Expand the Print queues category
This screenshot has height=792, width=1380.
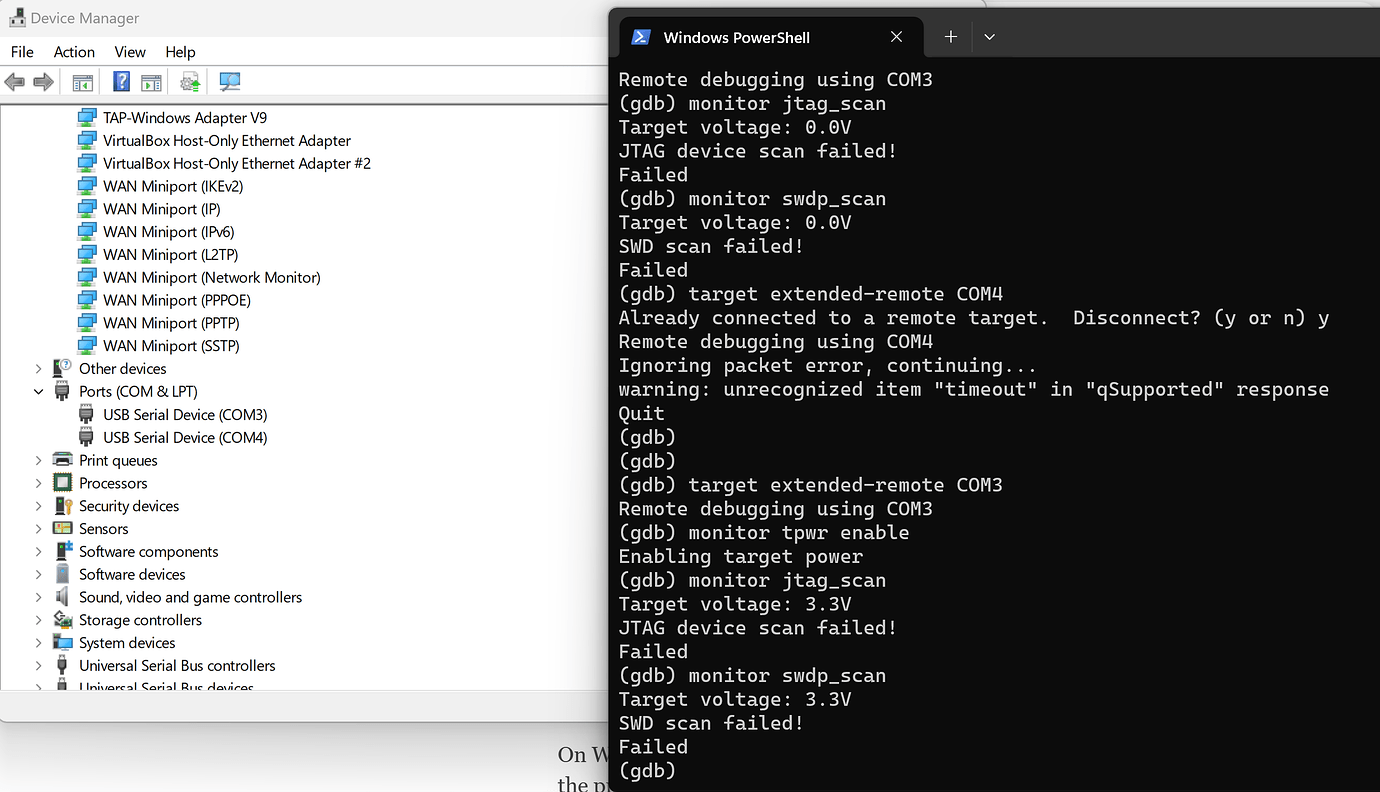39,460
